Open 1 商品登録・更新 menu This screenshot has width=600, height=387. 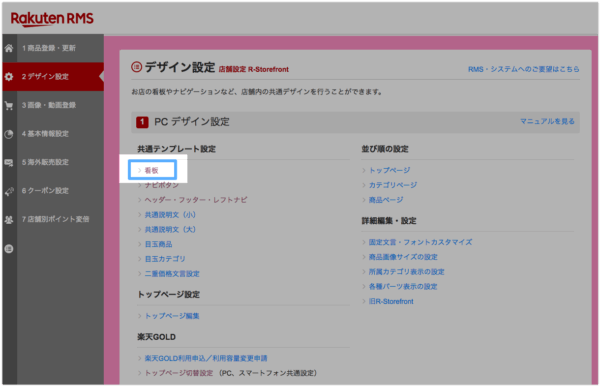49,48
